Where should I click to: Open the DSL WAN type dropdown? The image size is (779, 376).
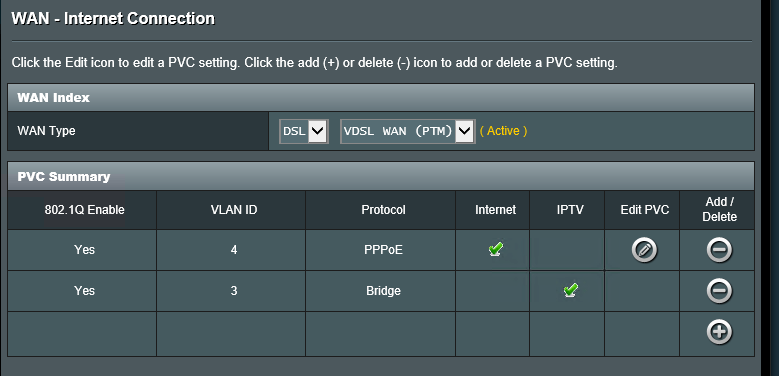[304, 131]
